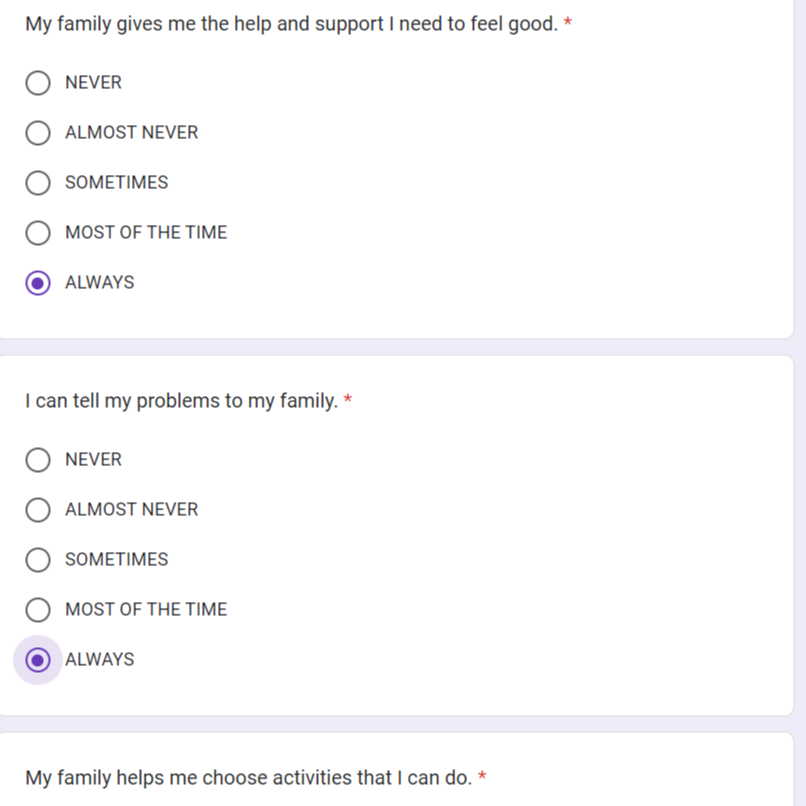The height and width of the screenshot is (806, 806).
Task: Click selected ALWAYS radio for family support question
Action: coord(38,283)
